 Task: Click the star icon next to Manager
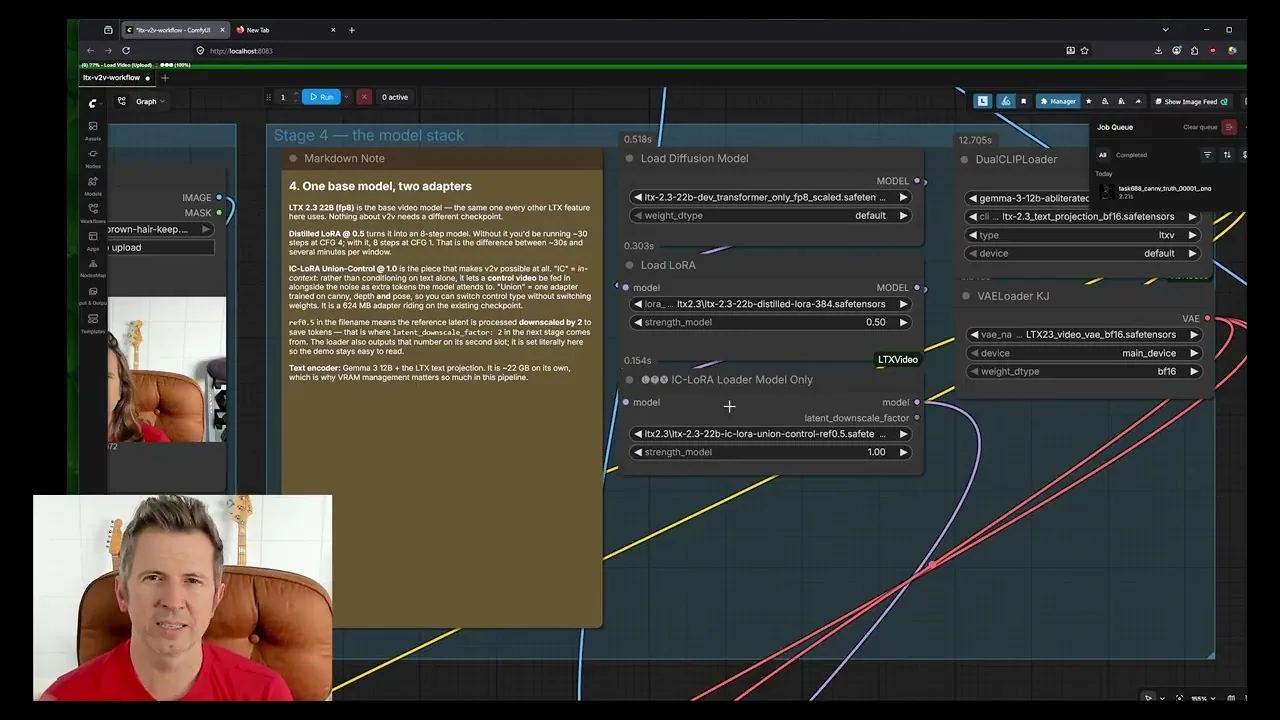point(1089,101)
